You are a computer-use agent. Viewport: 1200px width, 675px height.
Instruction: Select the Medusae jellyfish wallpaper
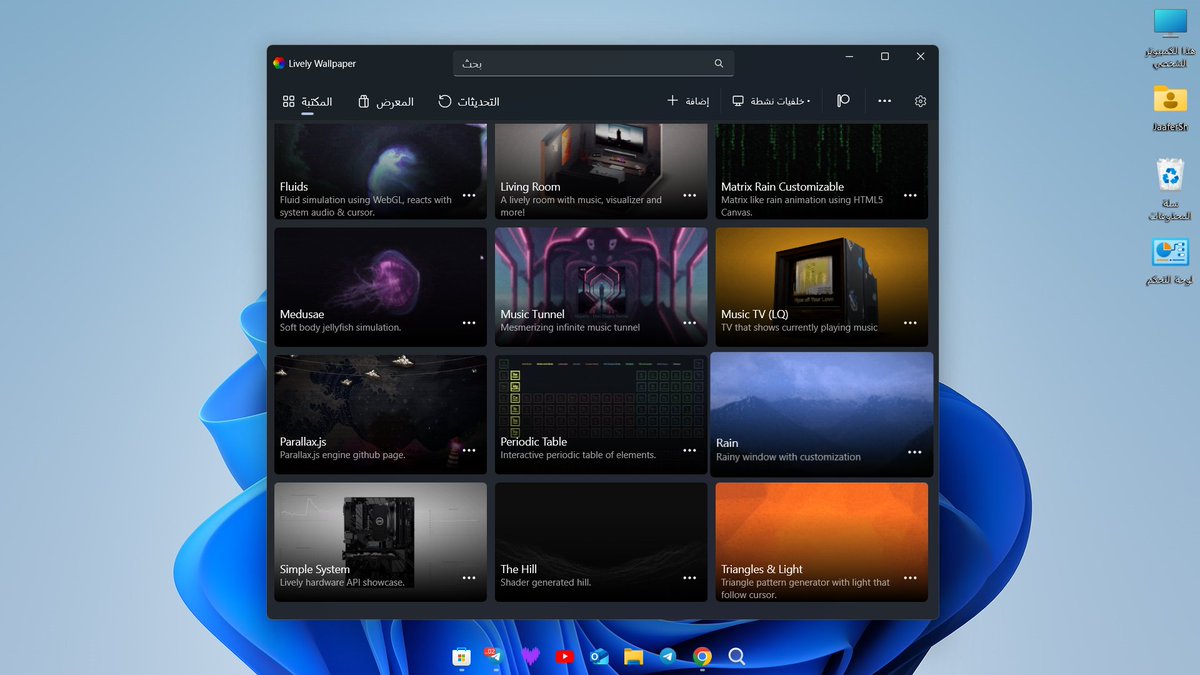(380, 287)
